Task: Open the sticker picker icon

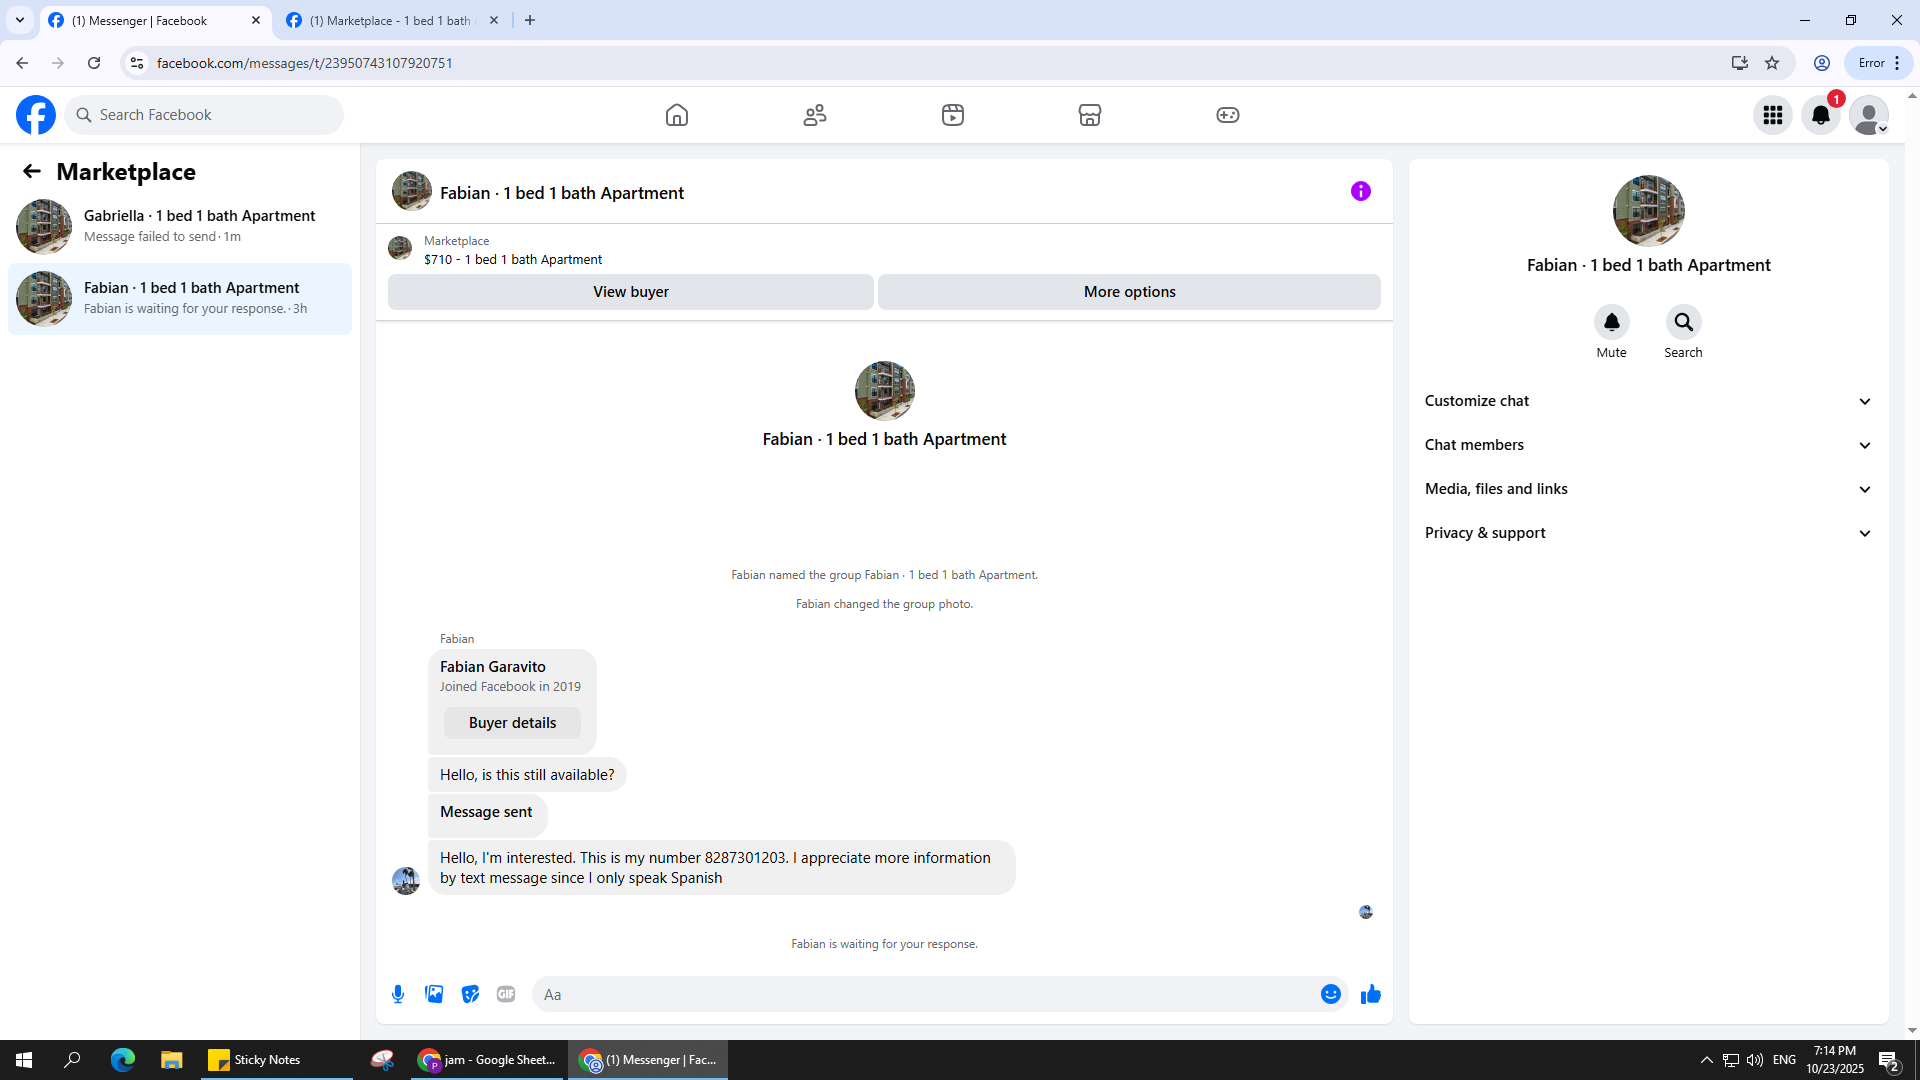Action: pos(470,994)
